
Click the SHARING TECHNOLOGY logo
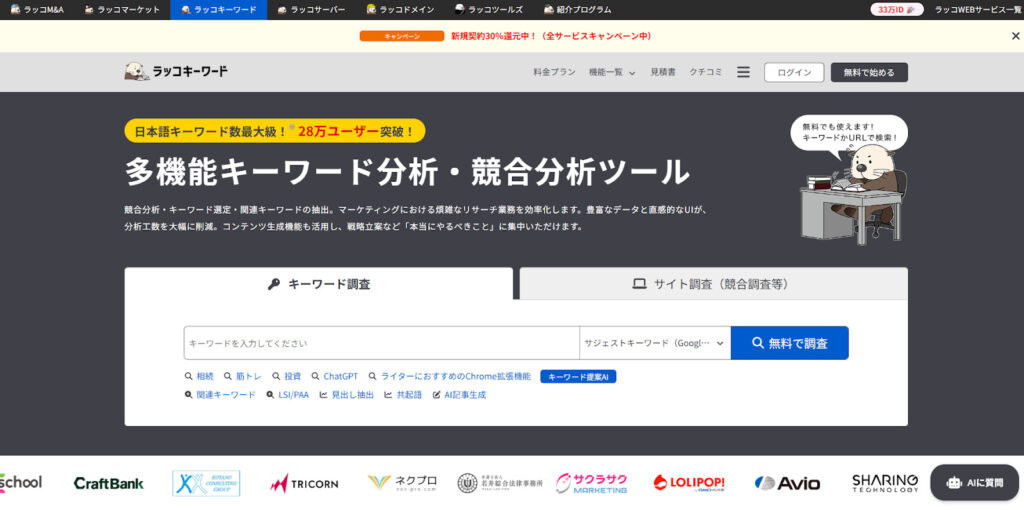[885, 483]
